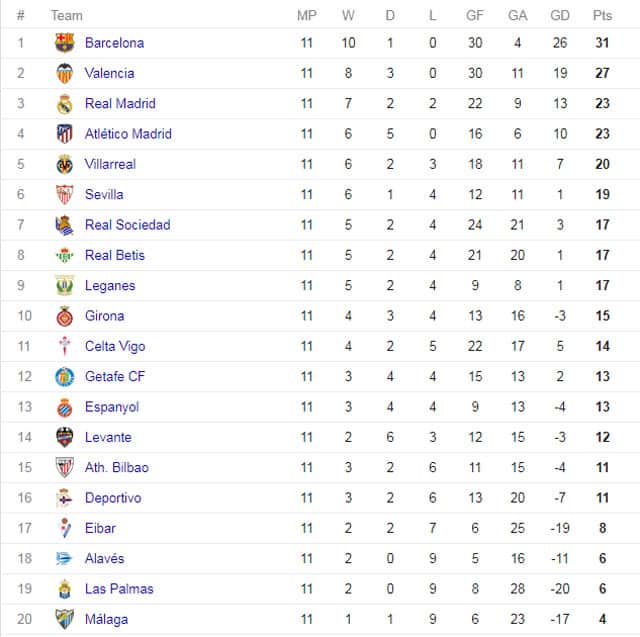640x637 pixels.
Task: Click the Málaga club crest icon
Action: tap(64, 619)
